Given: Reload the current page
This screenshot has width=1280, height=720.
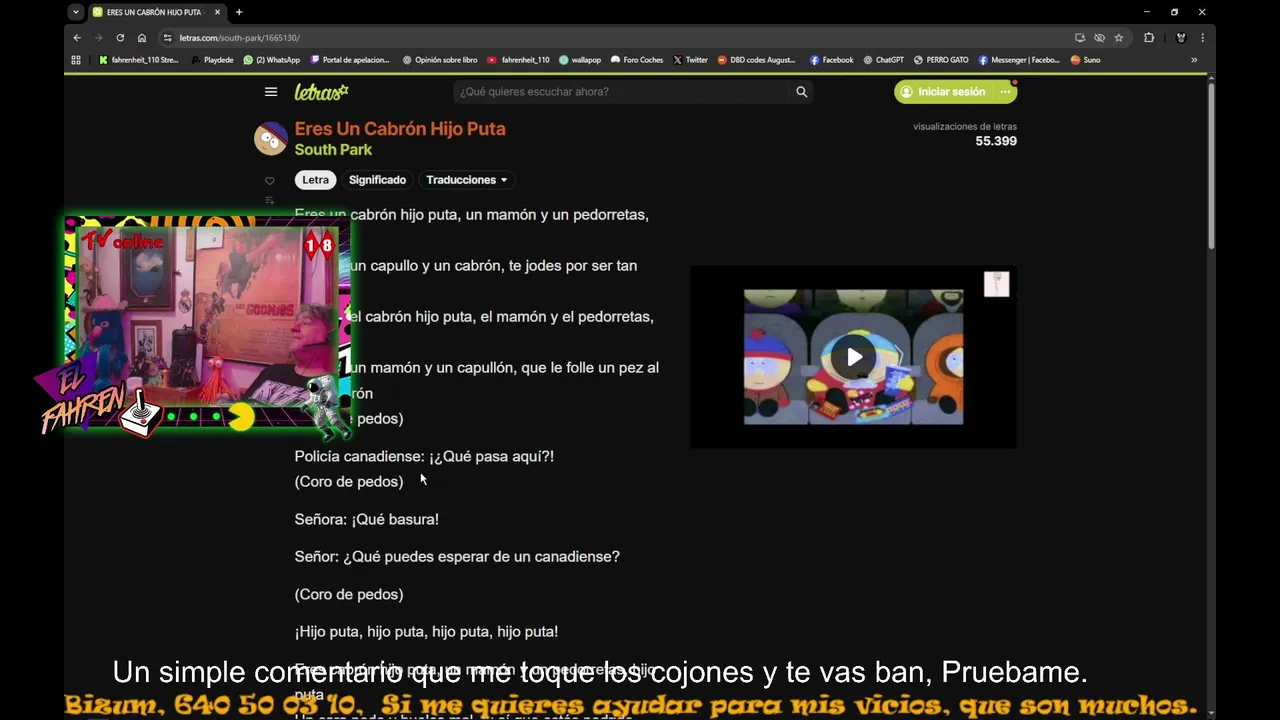Looking at the screenshot, I should 120,38.
